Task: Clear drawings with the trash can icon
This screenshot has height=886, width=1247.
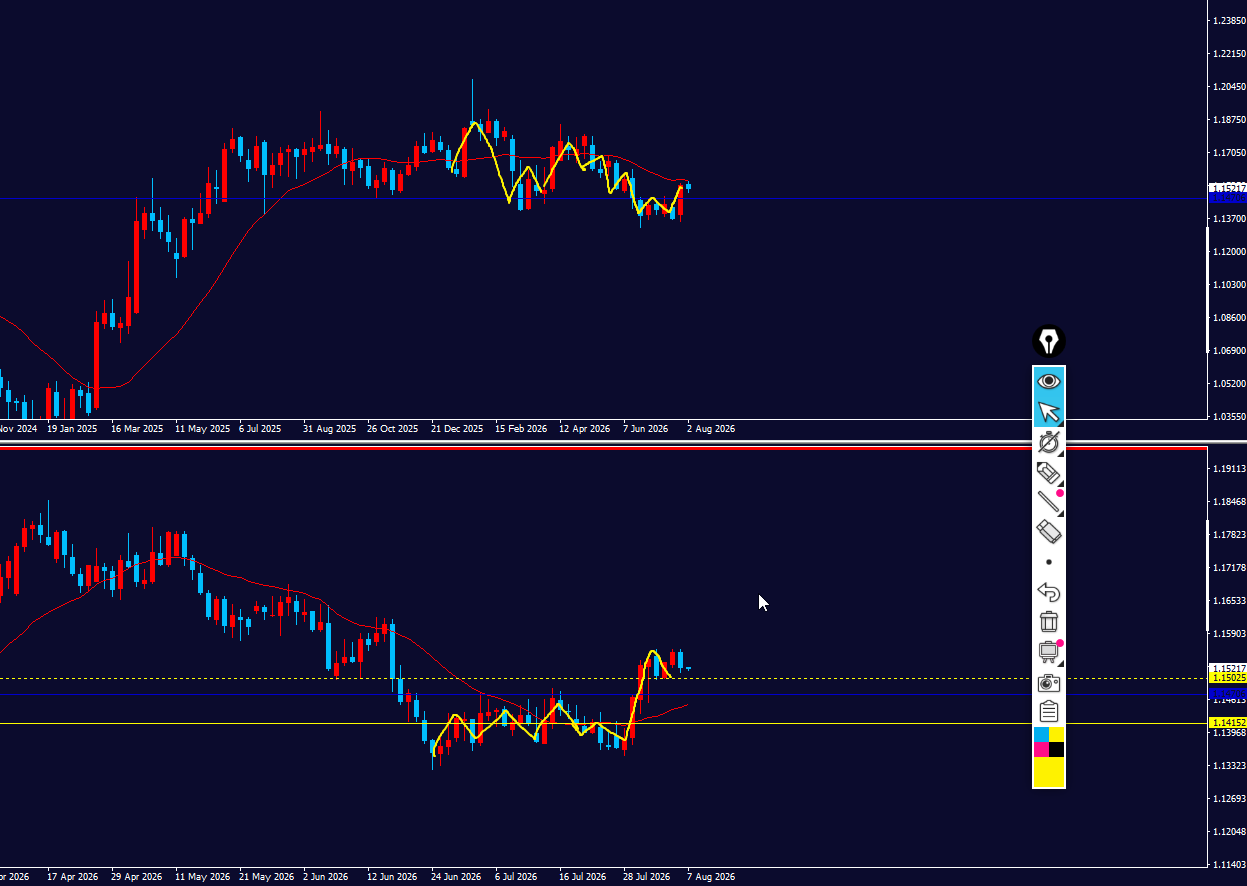Action: pyautogui.click(x=1049, y=622)
